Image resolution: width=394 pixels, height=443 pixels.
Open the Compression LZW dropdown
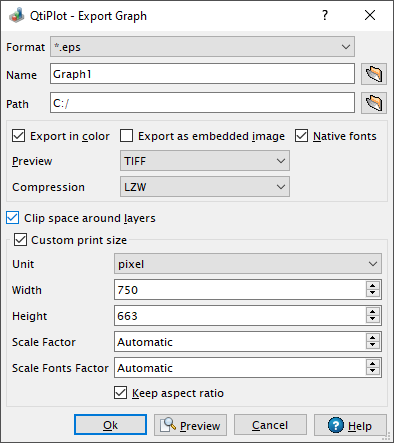205,187
